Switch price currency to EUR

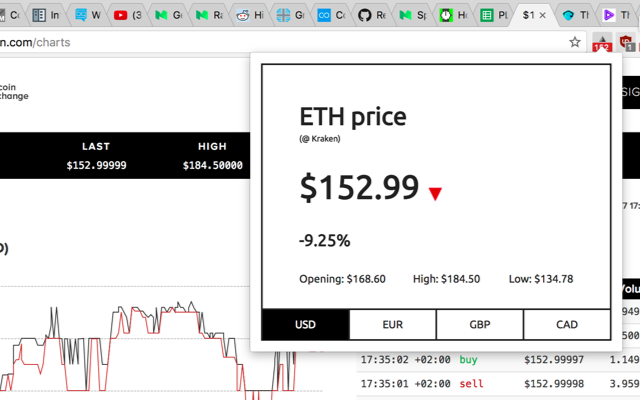392,324
